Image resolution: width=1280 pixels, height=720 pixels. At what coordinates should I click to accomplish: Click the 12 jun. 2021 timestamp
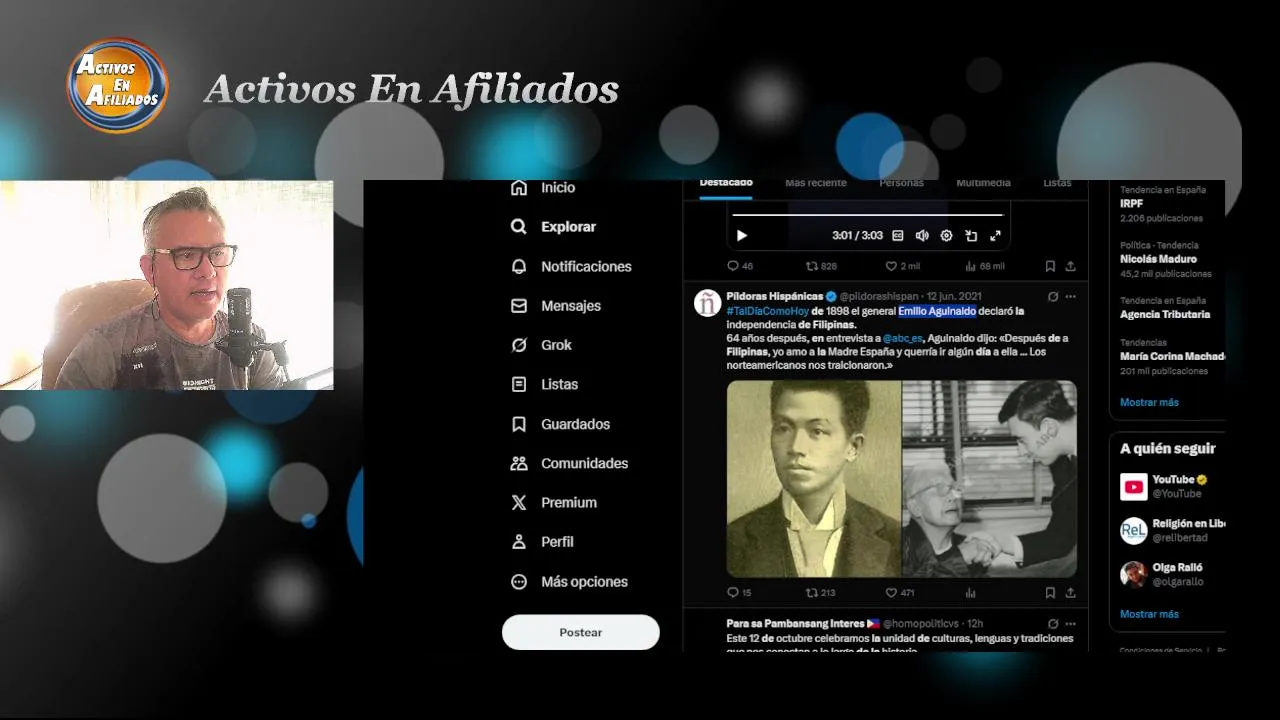click(x=954, y=297)
